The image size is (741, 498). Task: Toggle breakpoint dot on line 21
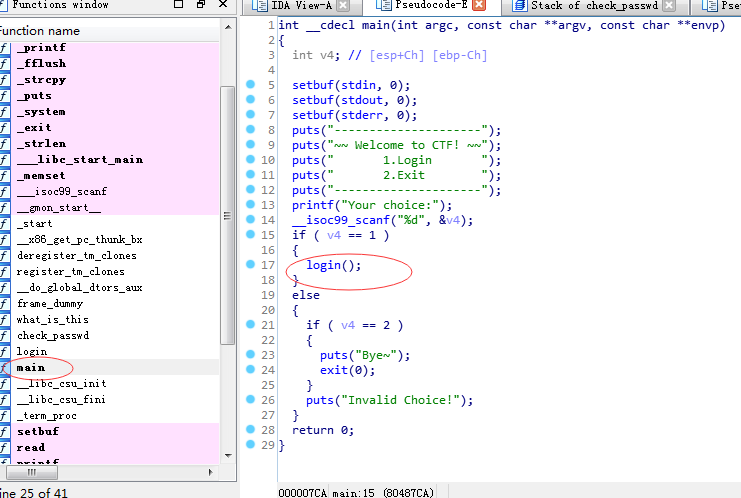pos(250,324)
